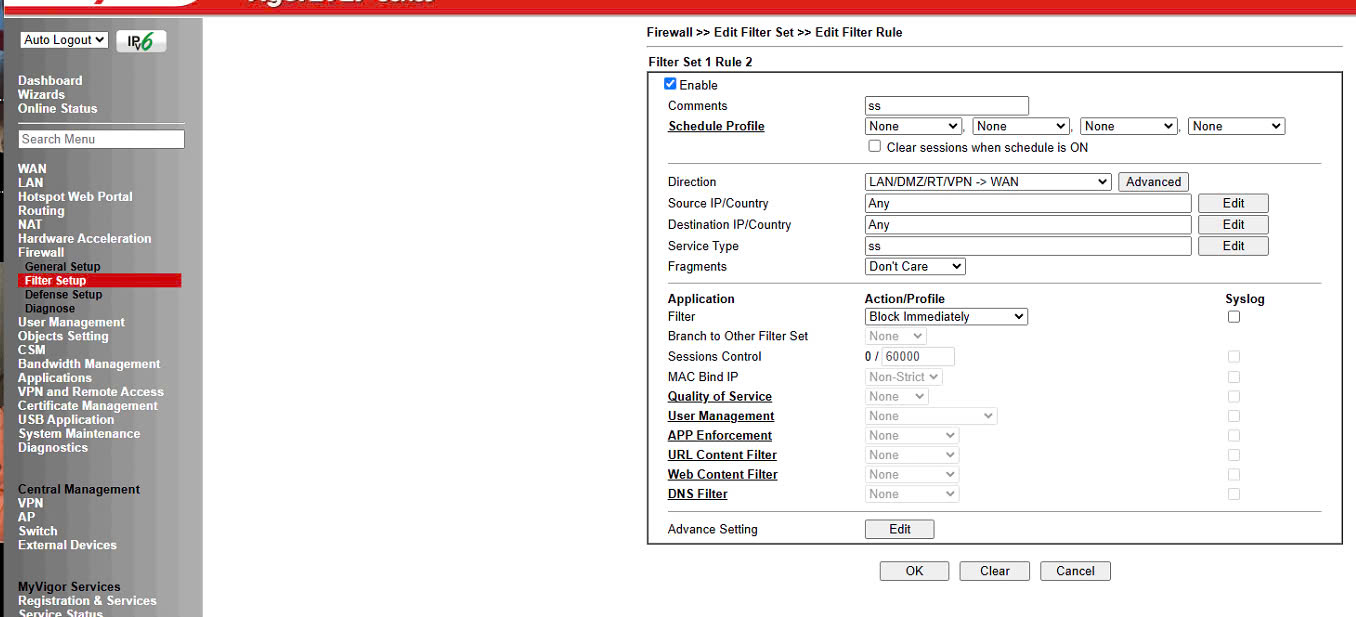This screenshot has width=1356, height=617.
Task: Enable Syslog checkbox for Filter
Action: coord(1233,317)
